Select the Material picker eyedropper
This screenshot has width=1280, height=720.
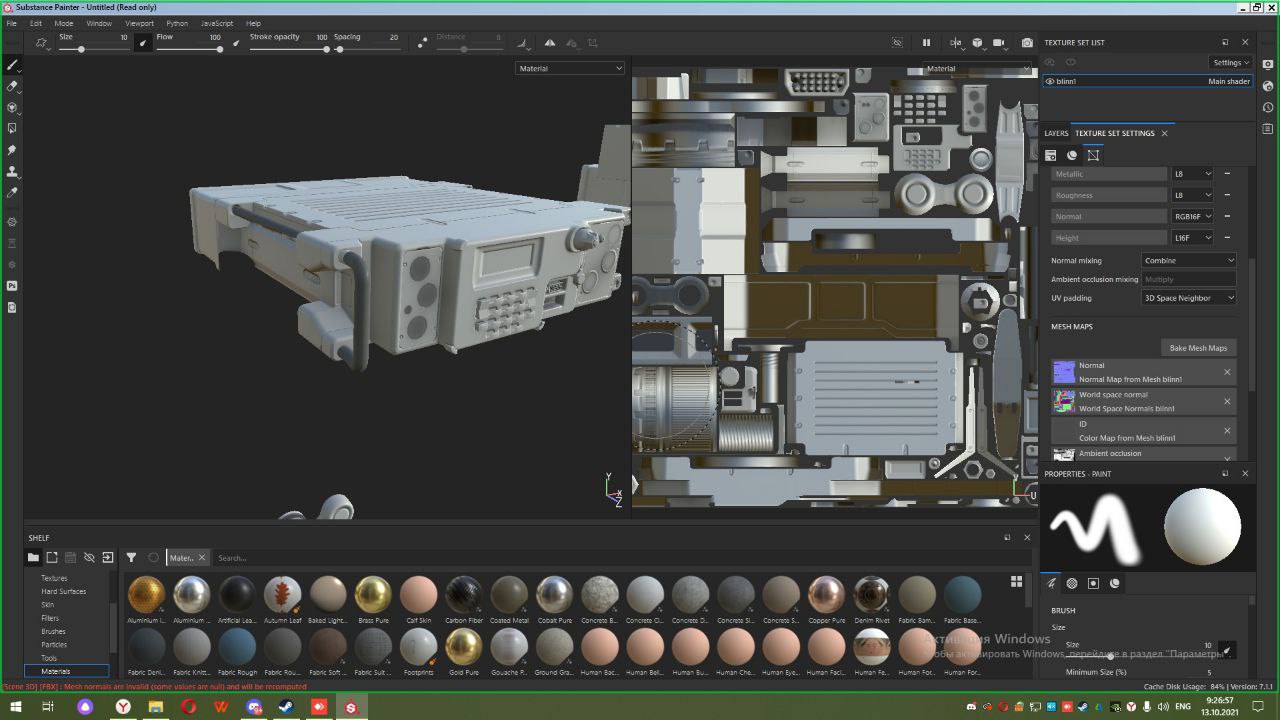(x=12, y=192)
